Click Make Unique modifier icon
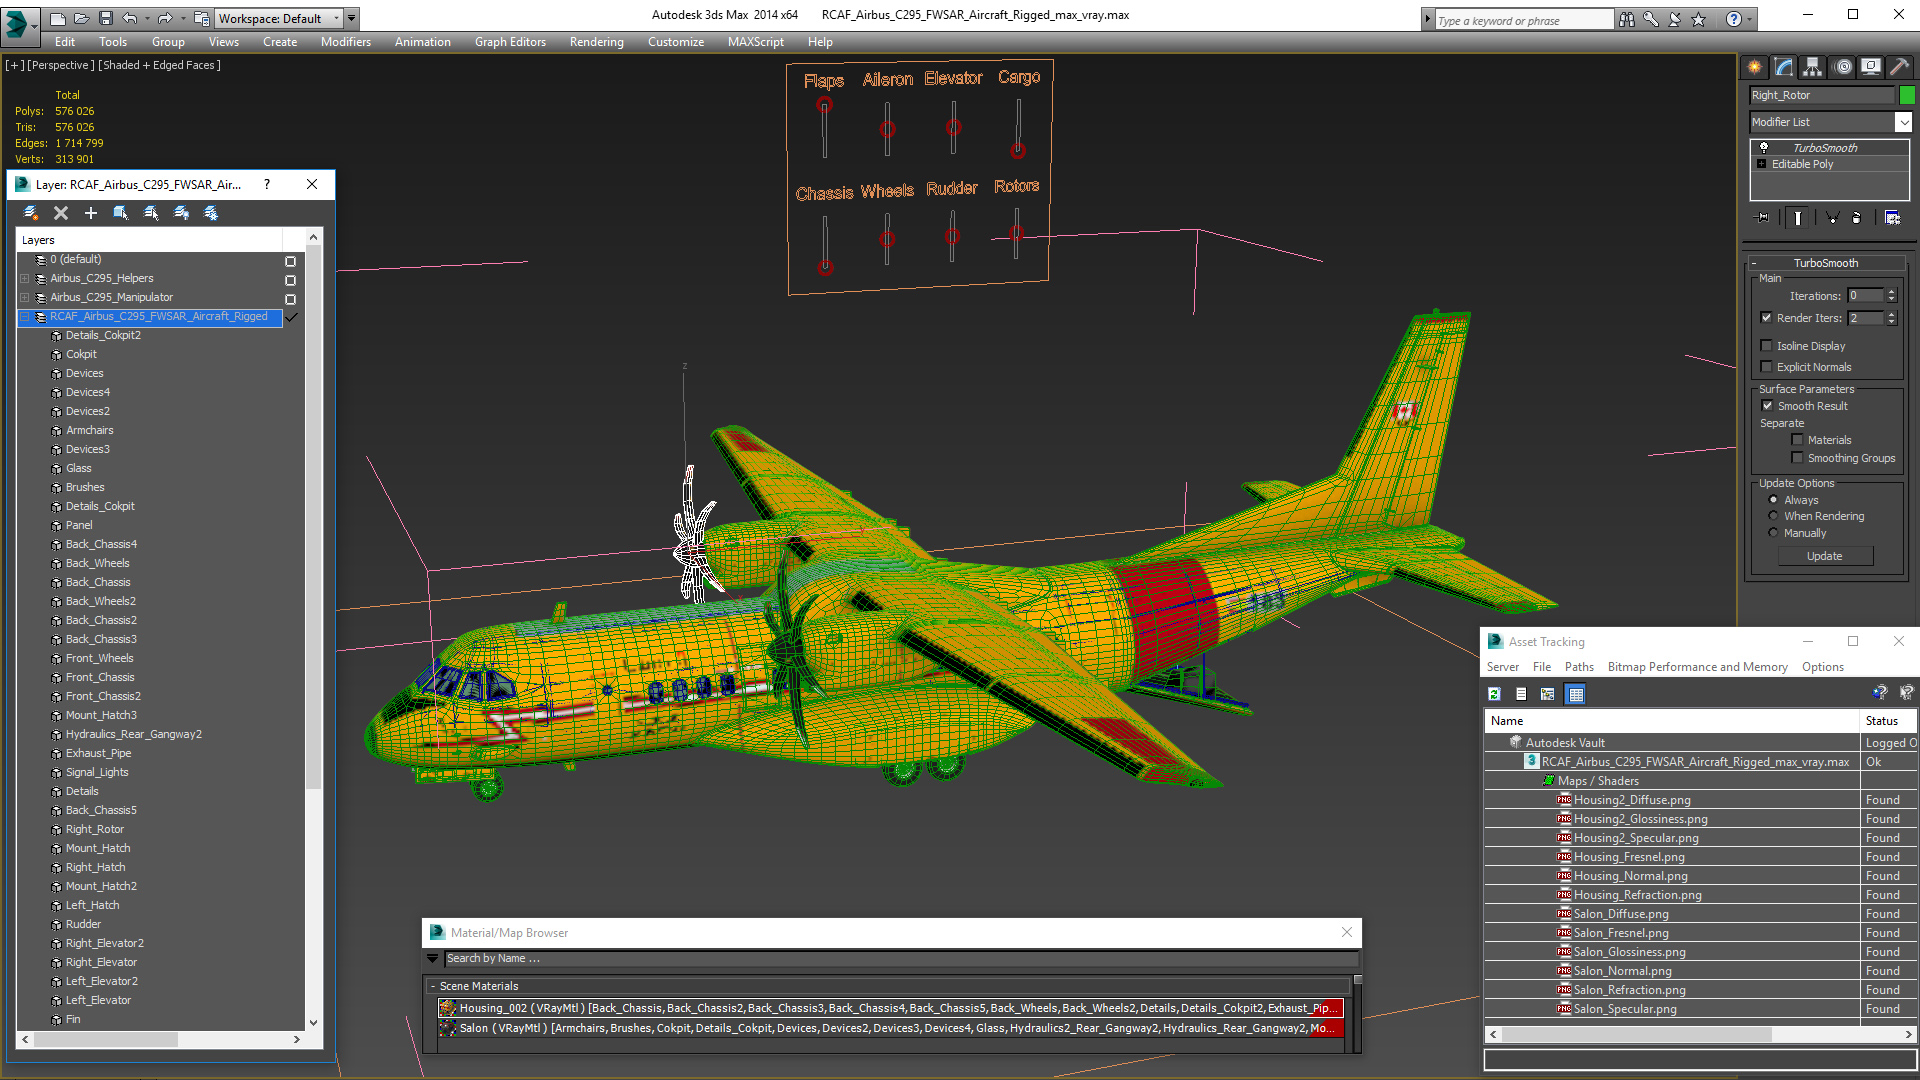 click(1832, 217)
